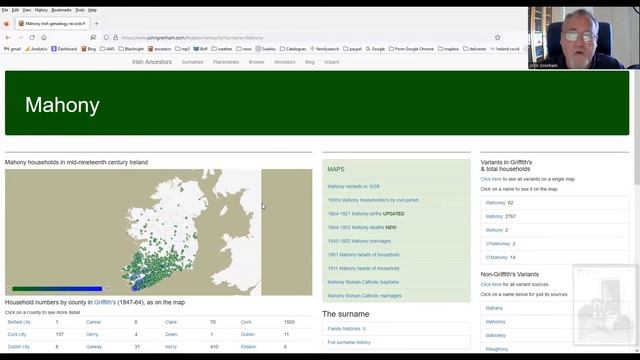Click the Clare county link

tap(171, 322)
